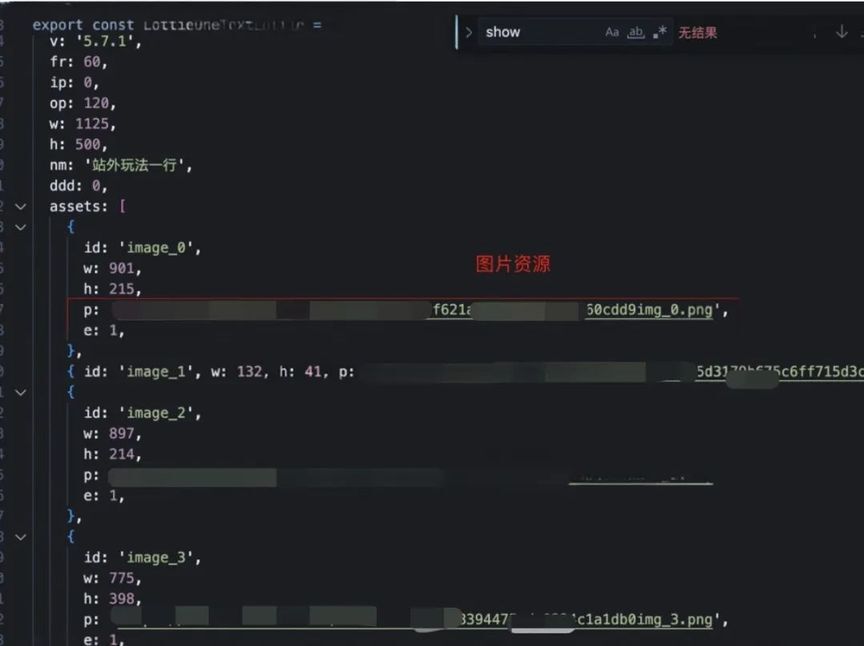Click the w: 1125 value
864x646 pixels.
92,124
